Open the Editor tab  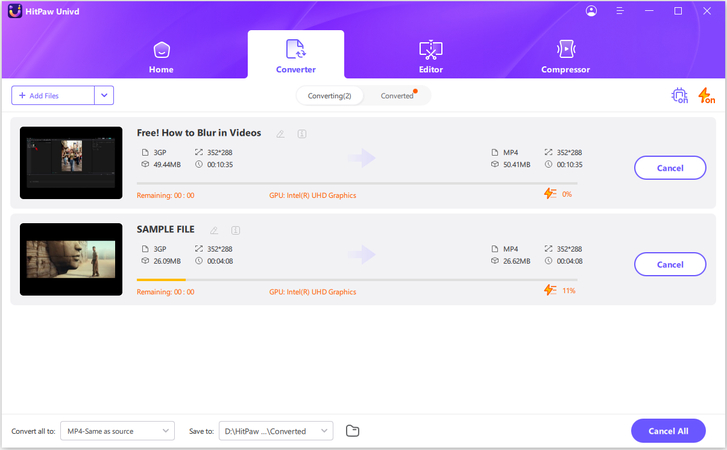point(431,57)
